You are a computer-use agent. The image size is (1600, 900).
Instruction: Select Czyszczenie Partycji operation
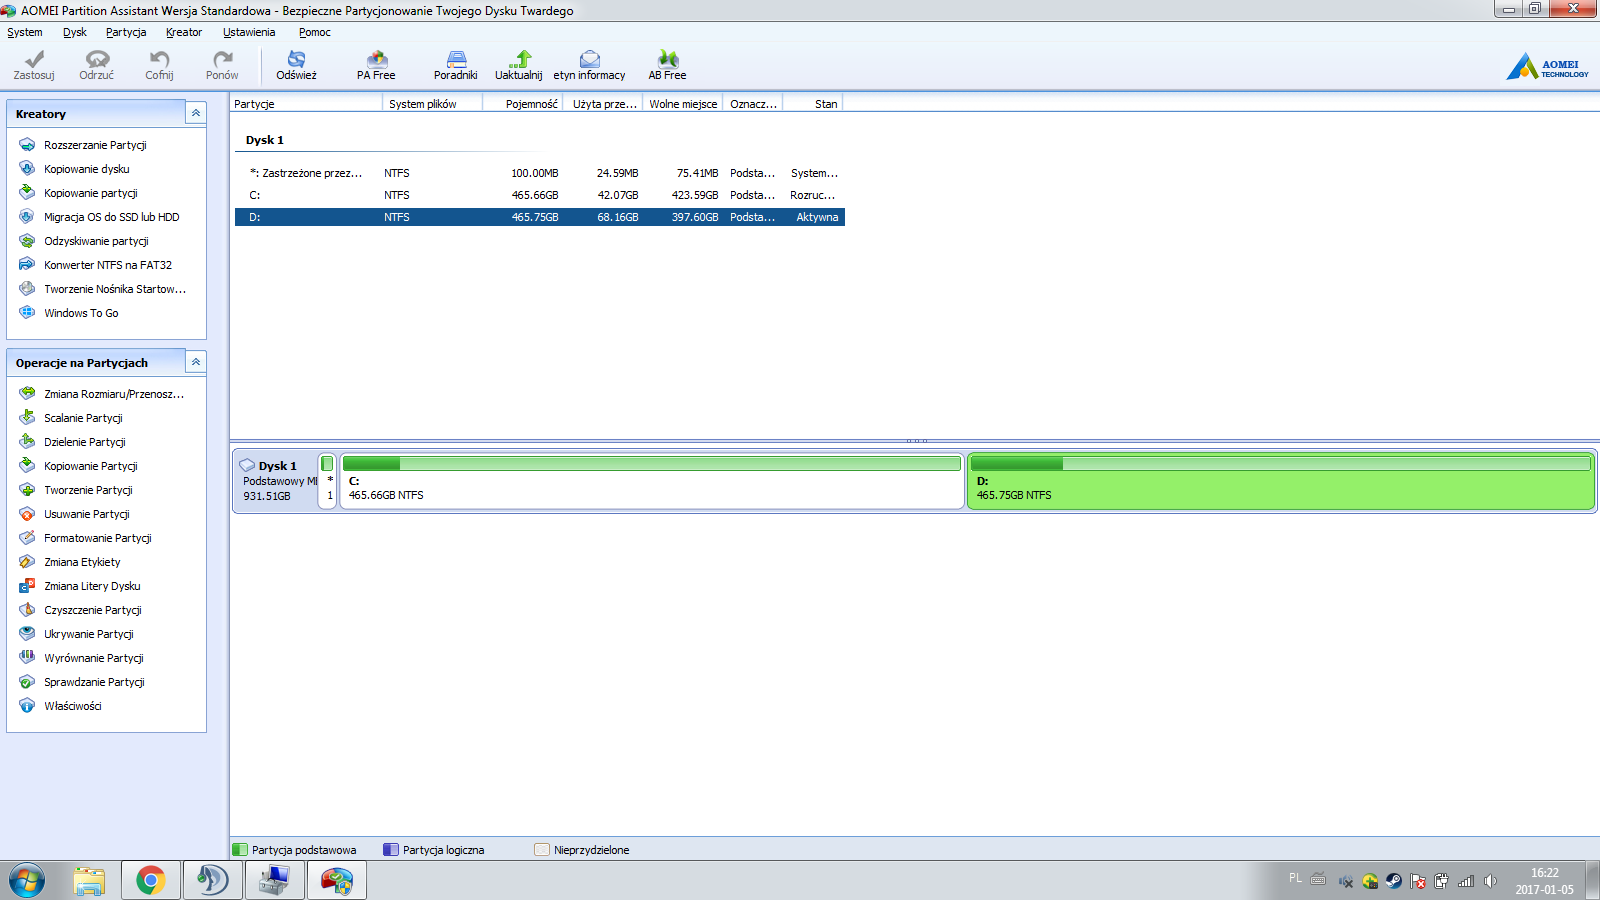[93, 610]
